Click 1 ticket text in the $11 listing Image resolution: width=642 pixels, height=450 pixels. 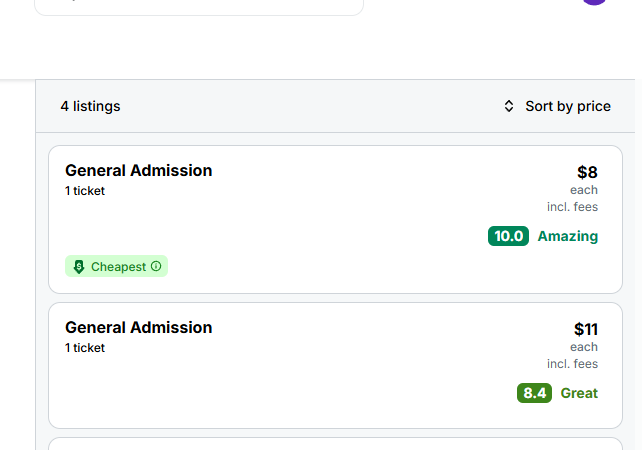click(85, 348)
